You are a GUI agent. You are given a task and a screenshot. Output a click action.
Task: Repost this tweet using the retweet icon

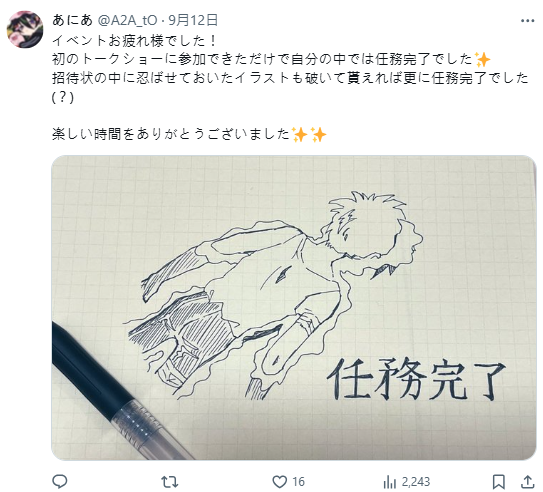[x=170, y=481]
